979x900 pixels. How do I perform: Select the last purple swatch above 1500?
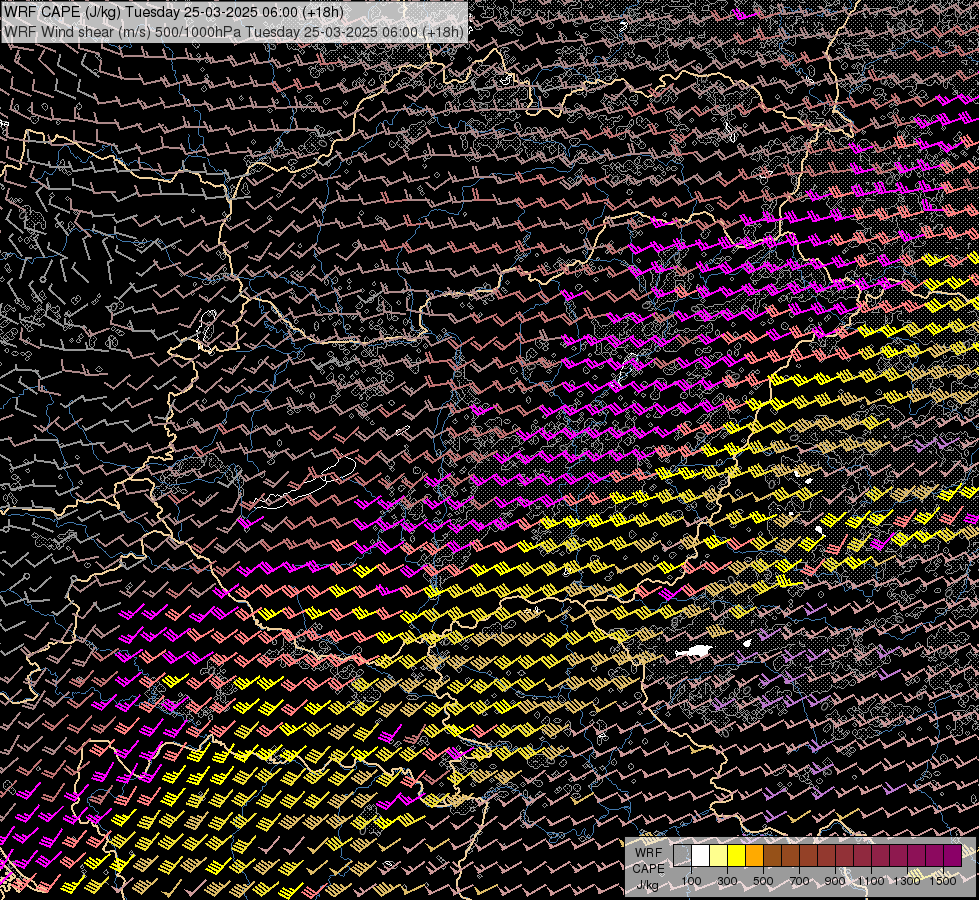tap(952, 856)
